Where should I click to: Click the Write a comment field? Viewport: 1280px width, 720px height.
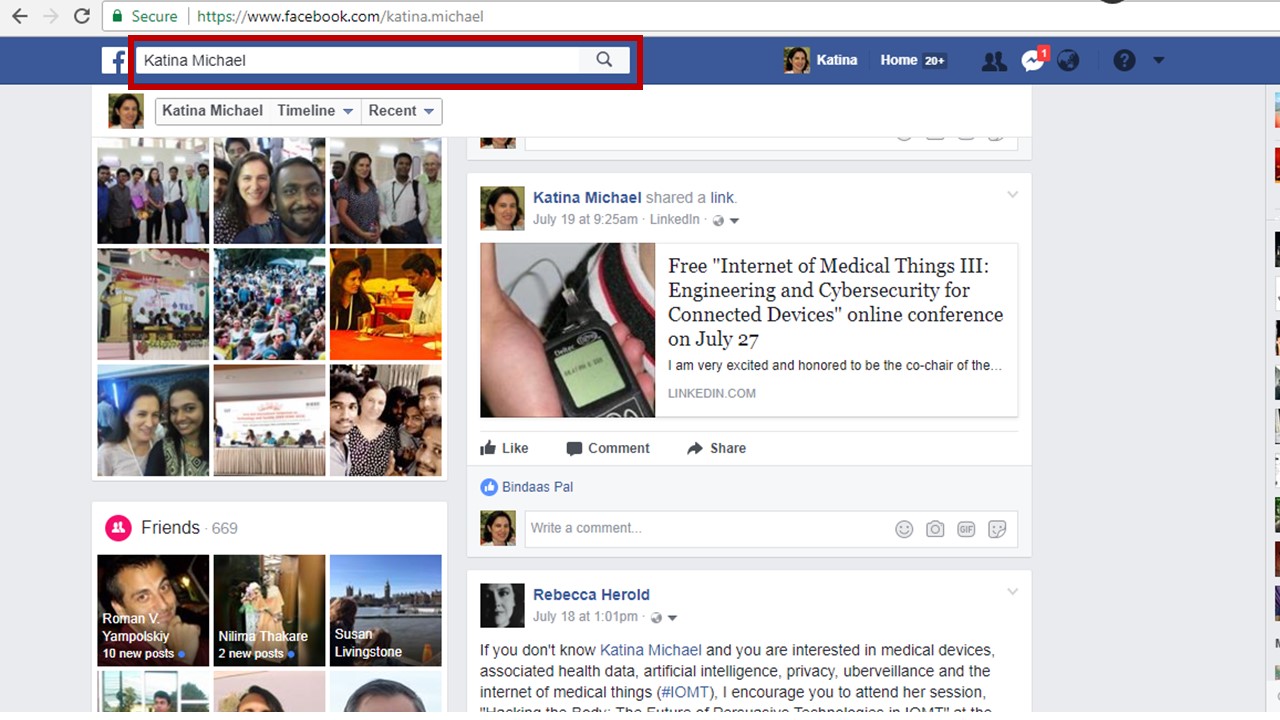point(710,528)
